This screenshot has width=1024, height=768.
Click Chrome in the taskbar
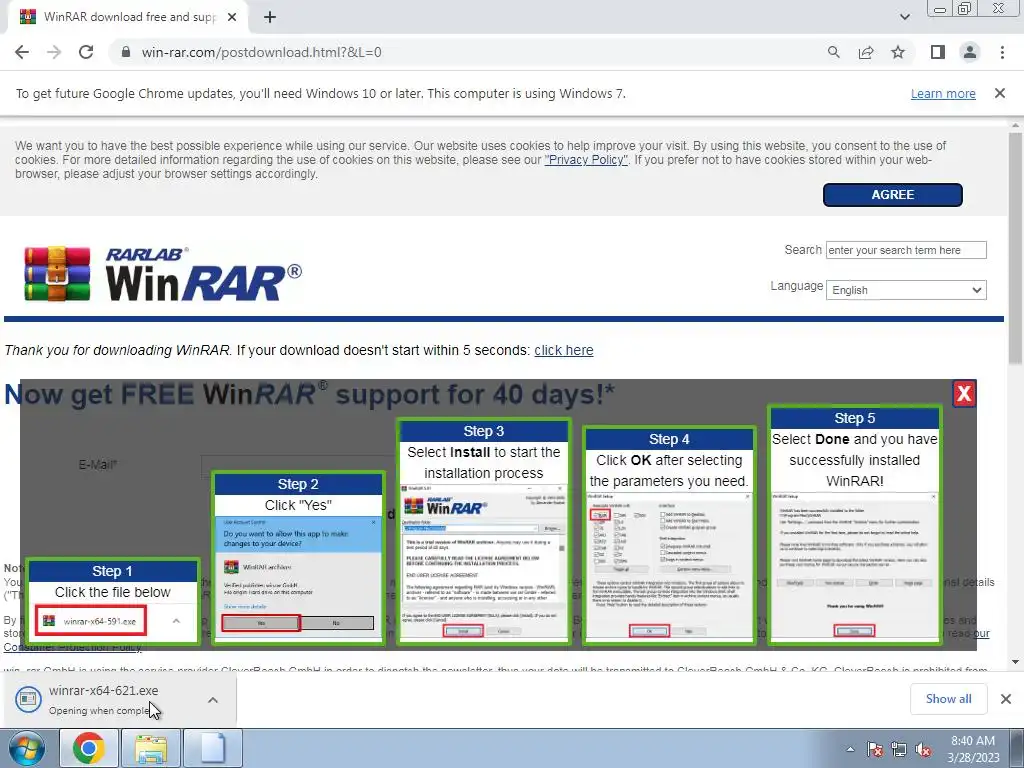89,748
